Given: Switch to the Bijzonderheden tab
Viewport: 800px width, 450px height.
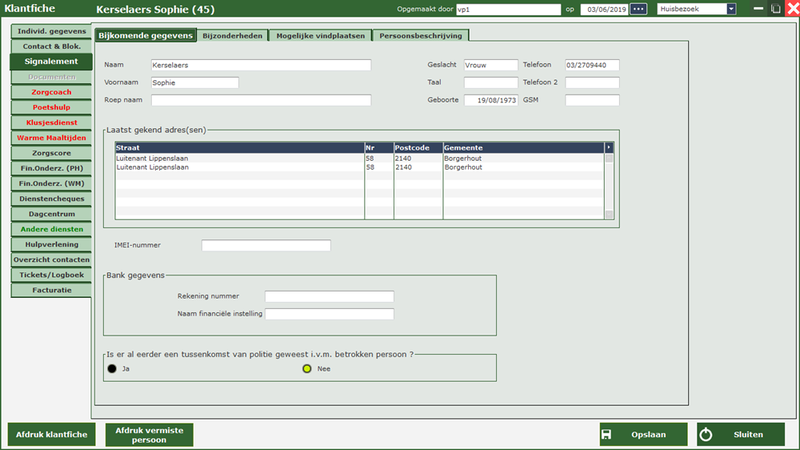Looking at the screenshot, I should [x=233, y=35].
